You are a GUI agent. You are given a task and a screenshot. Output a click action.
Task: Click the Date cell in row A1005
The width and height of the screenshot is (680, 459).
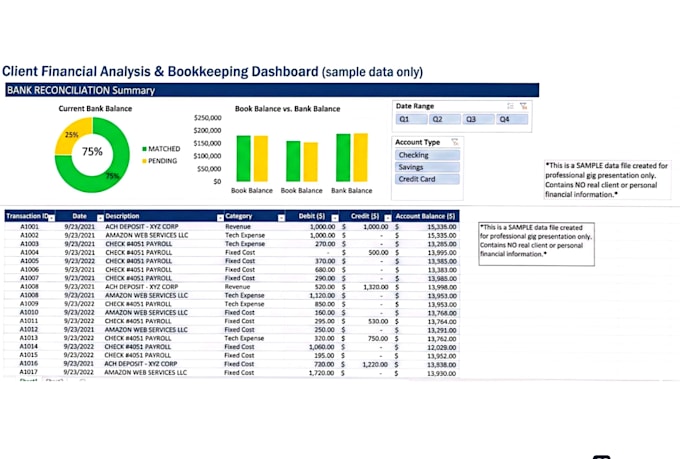pos(79,261)
